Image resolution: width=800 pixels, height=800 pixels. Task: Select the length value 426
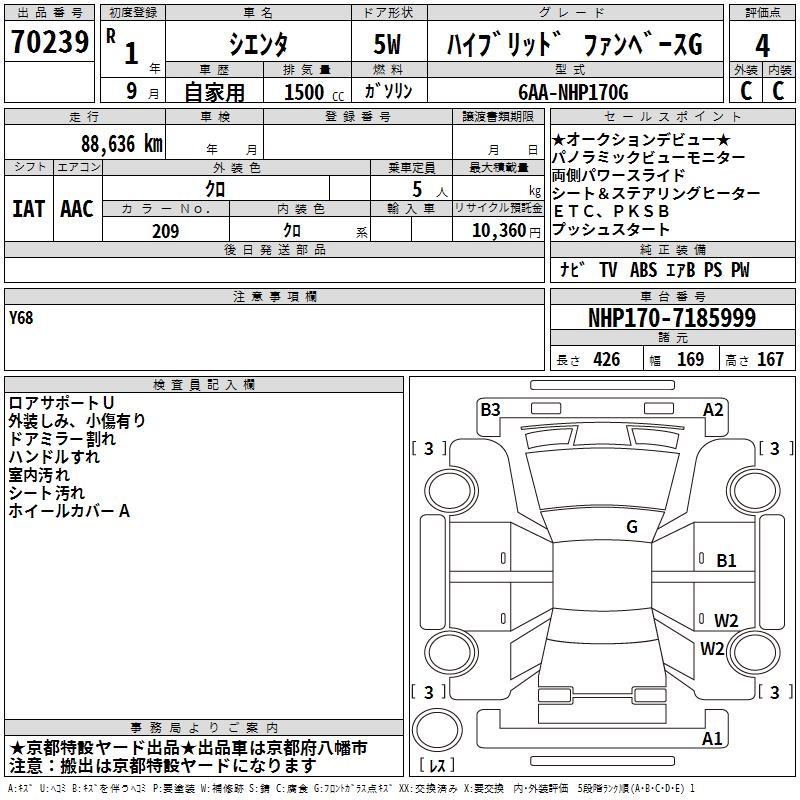pos(607,359)
